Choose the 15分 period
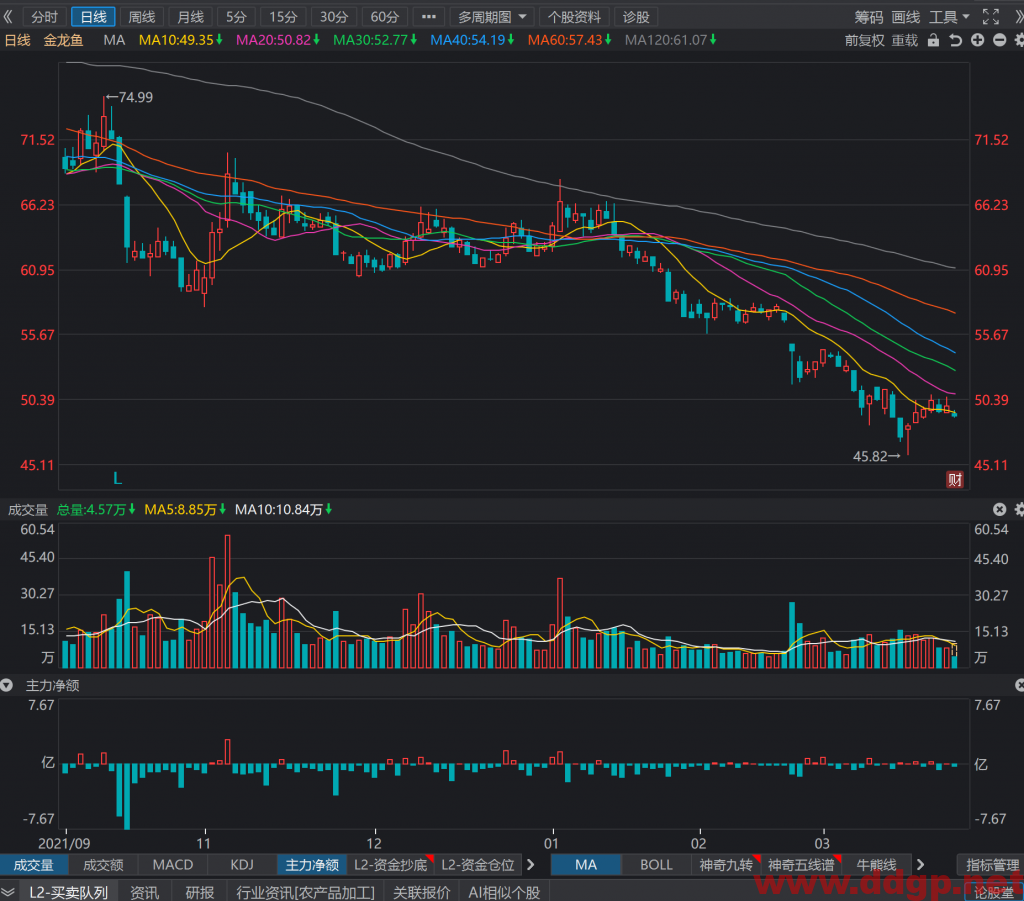This screenshot has height=901, width=1024. (283, 17)
